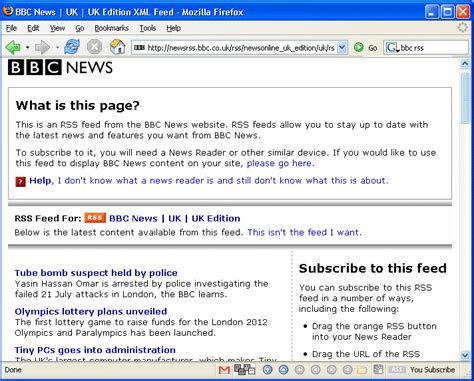Reload the page with the blue arrows

tap(72, 47)
